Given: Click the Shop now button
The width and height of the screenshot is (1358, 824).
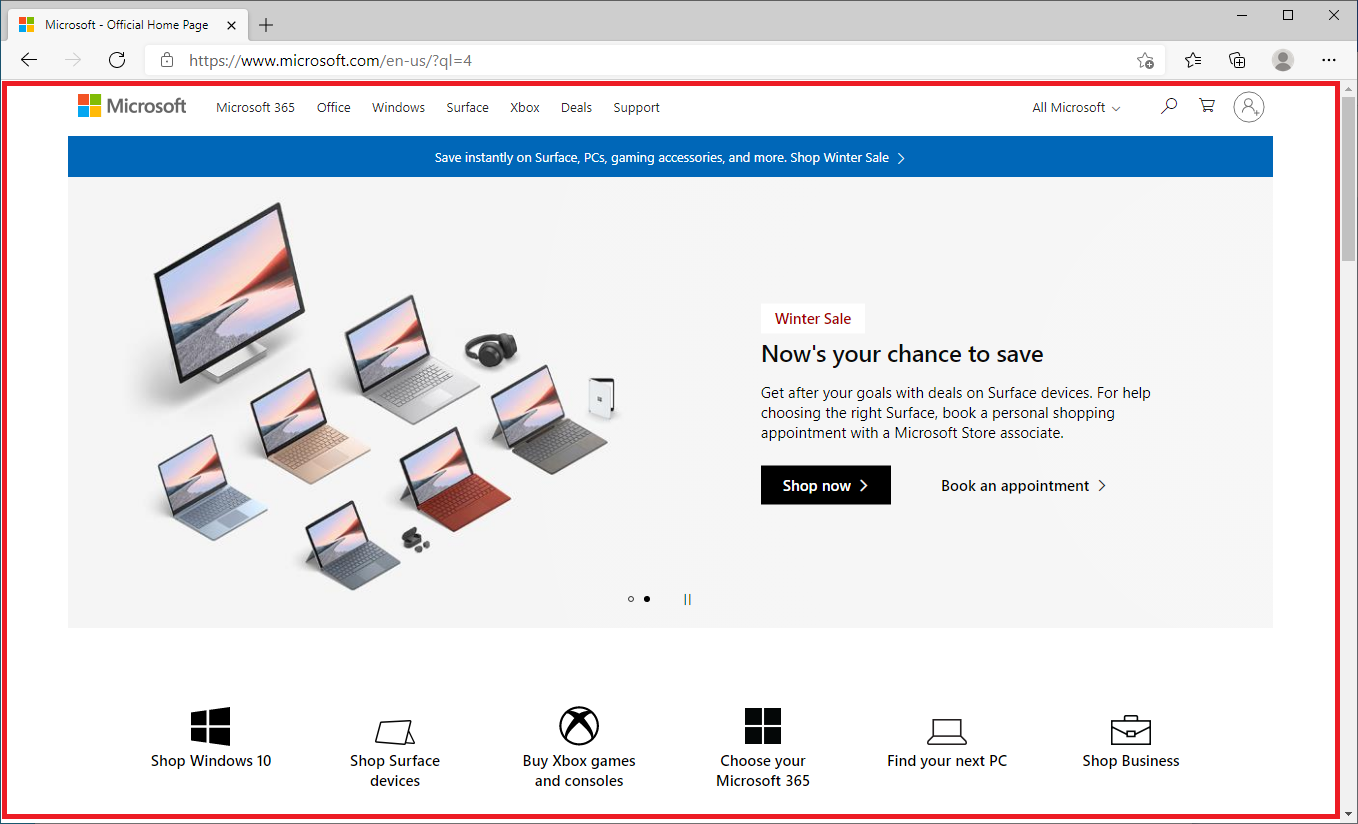Looking at the screenshot, I should click(x=826, y=485).
